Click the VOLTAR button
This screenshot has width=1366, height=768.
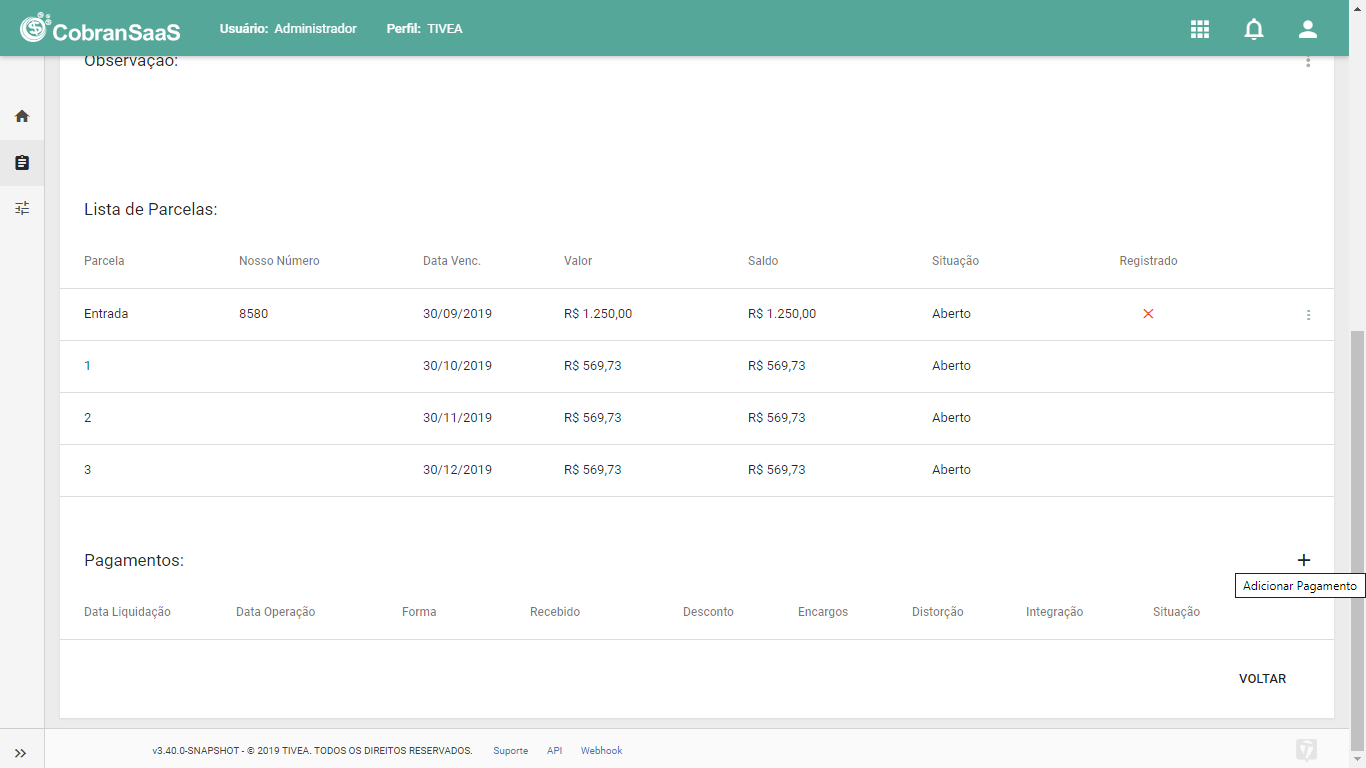point(1262,679)
